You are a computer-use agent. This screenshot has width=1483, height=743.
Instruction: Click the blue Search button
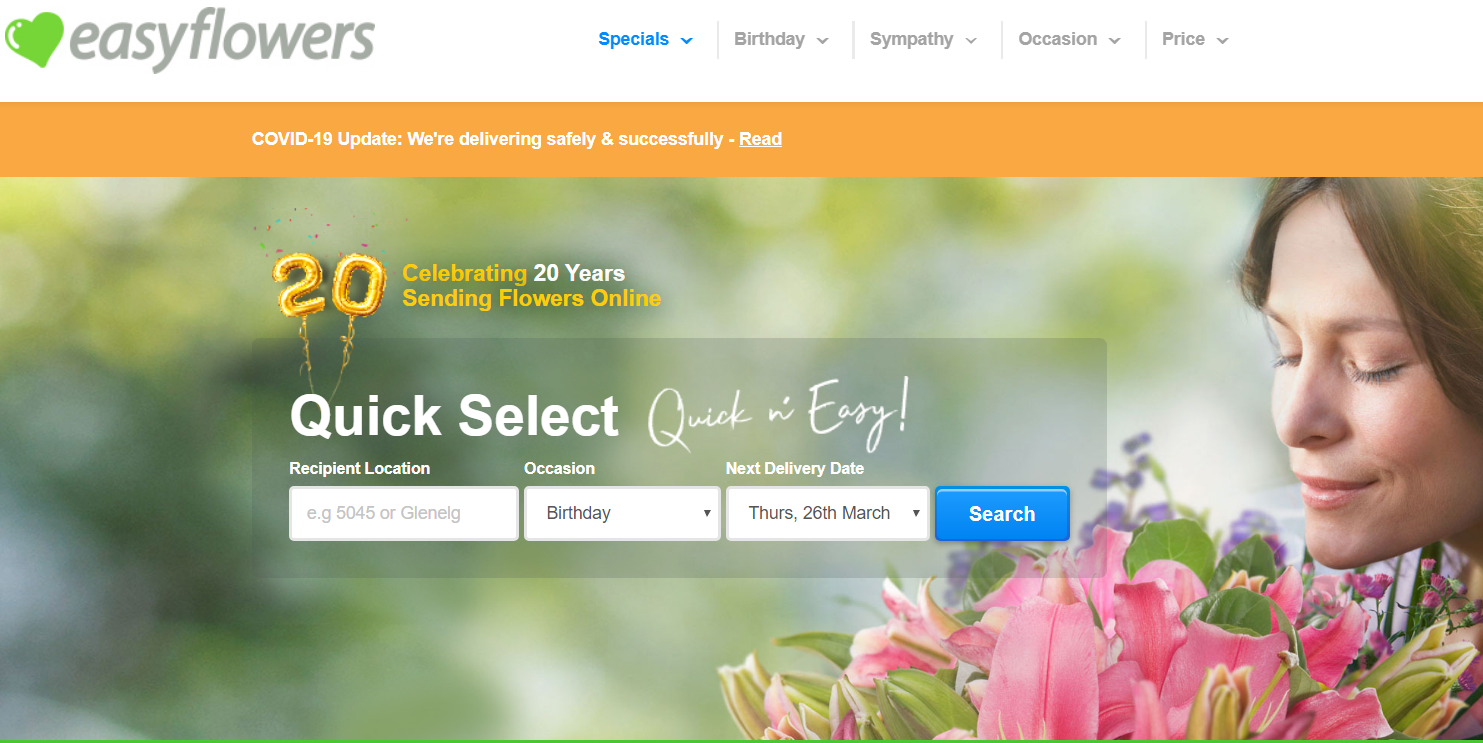pyautogui.click(x=1002, y=514)
